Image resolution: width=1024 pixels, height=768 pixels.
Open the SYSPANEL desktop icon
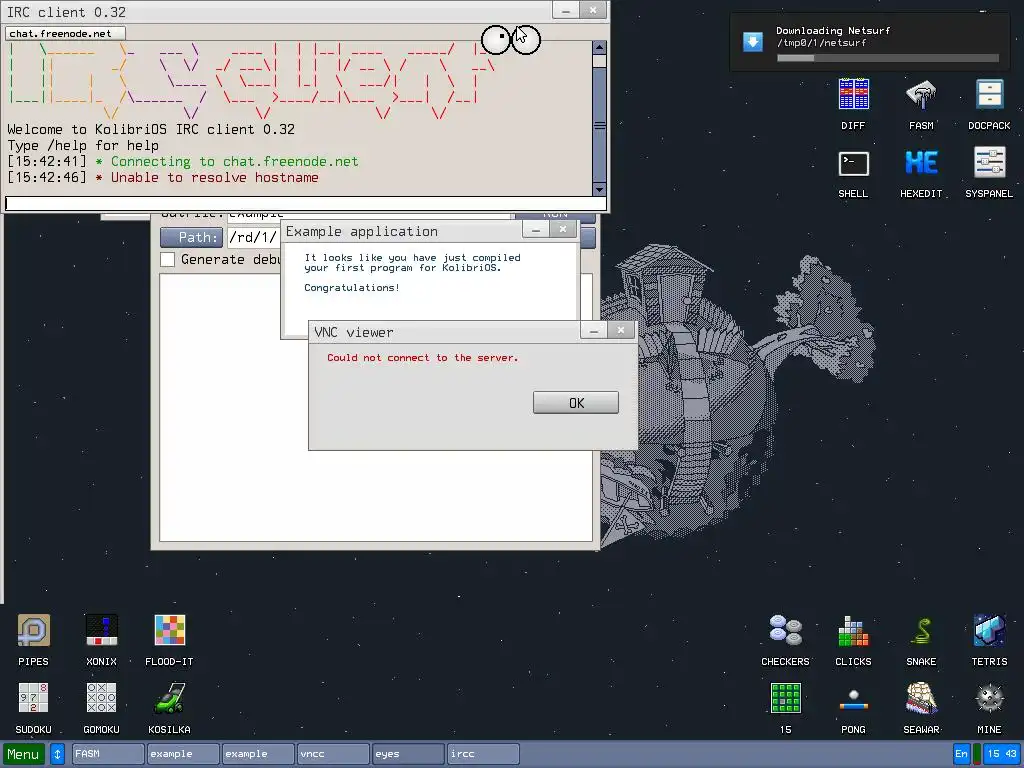pos(989,163)
